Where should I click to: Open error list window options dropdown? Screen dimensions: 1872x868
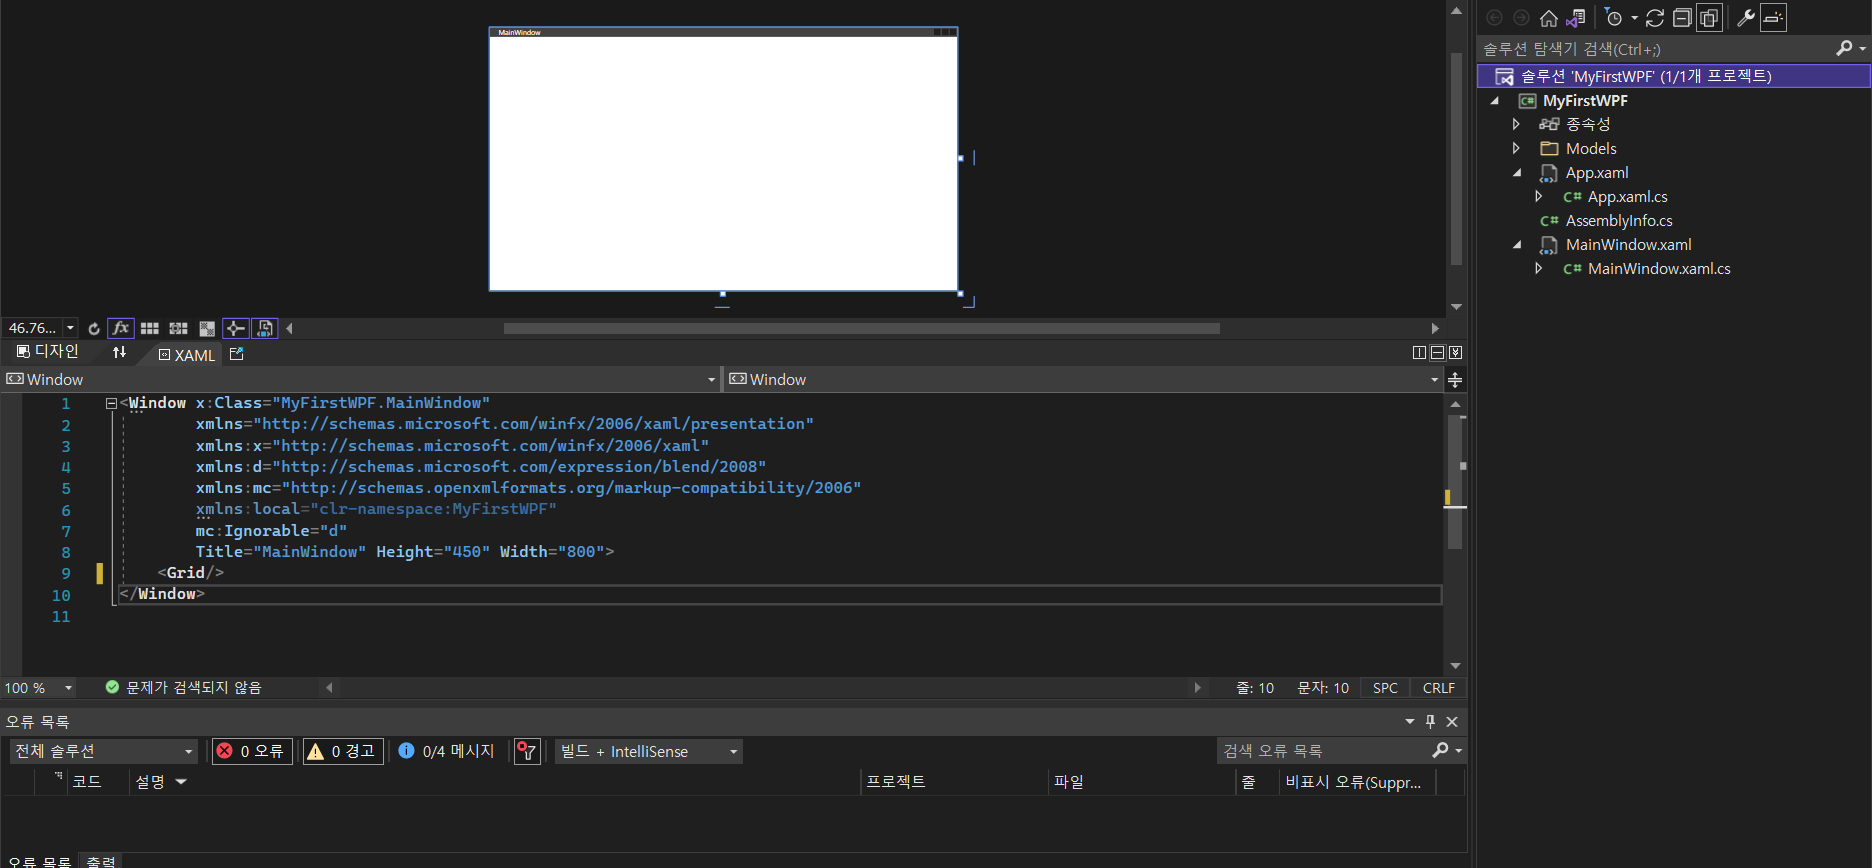coord(1410,721)
